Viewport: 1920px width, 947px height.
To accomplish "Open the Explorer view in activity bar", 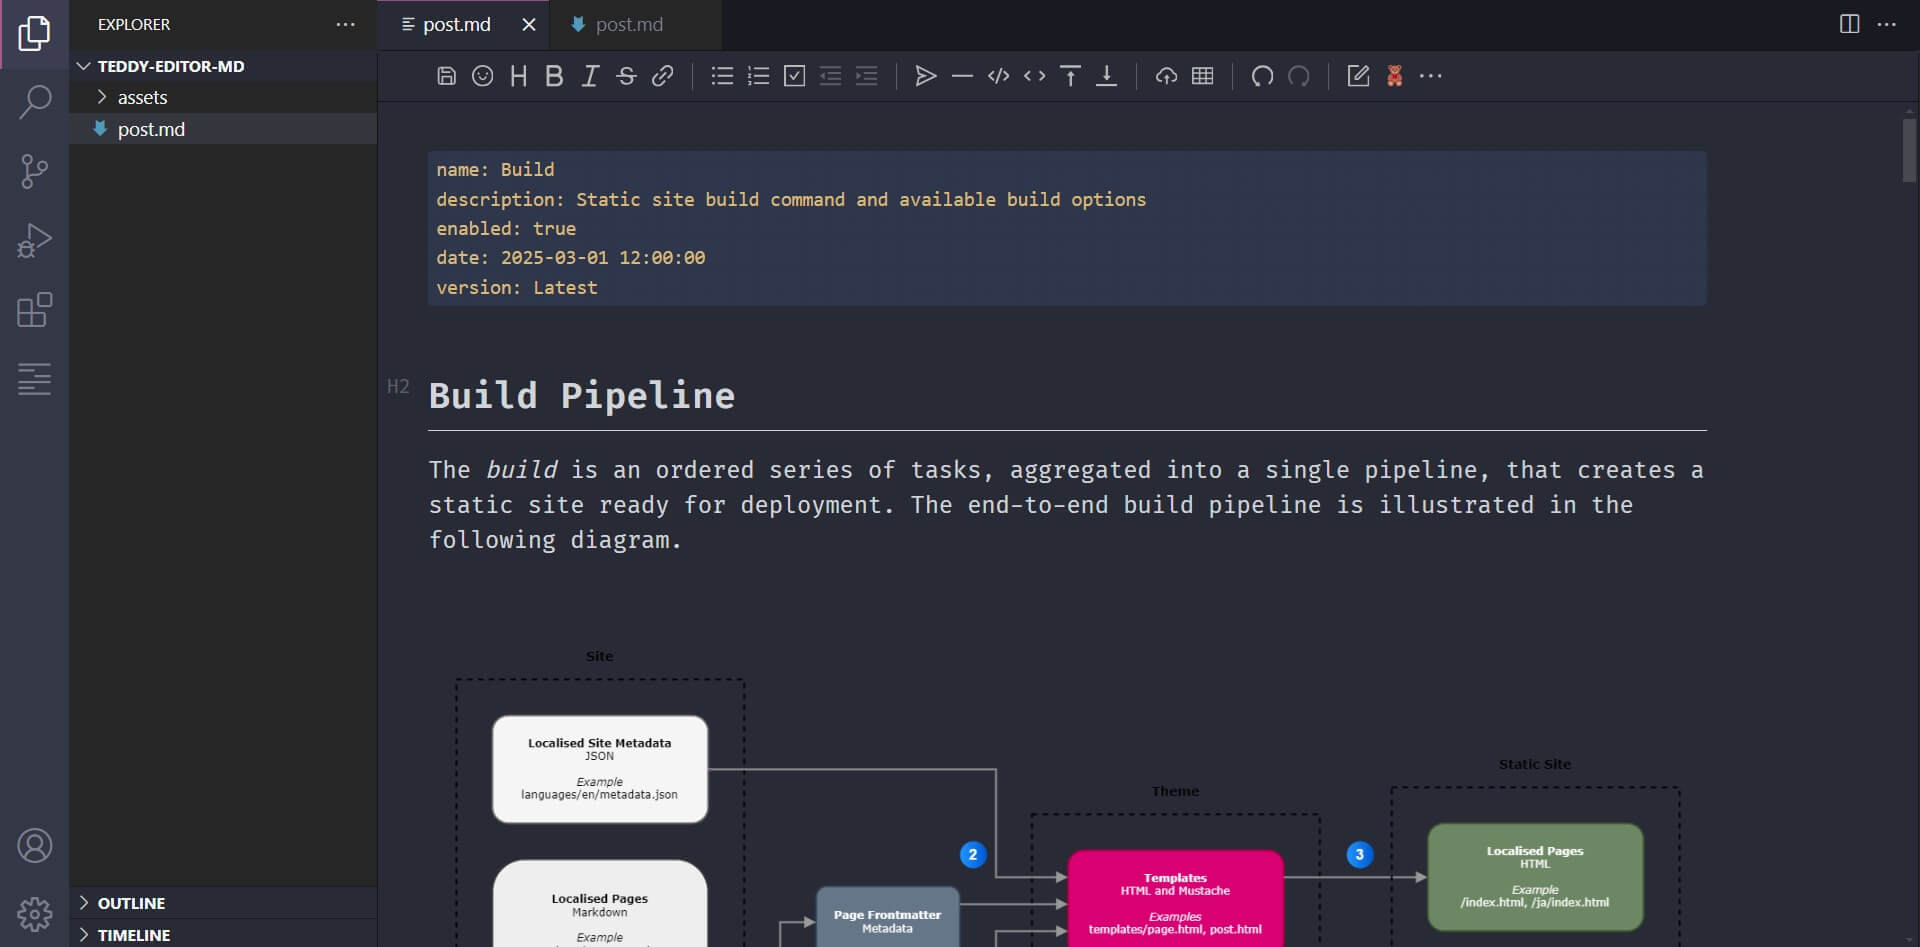I will pos(34,34).
